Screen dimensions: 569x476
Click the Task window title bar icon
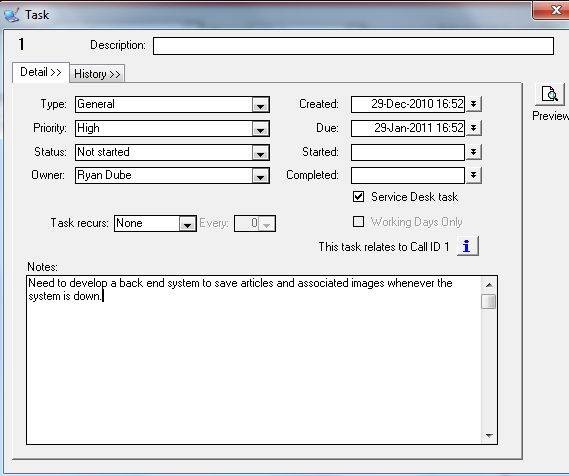11,15
